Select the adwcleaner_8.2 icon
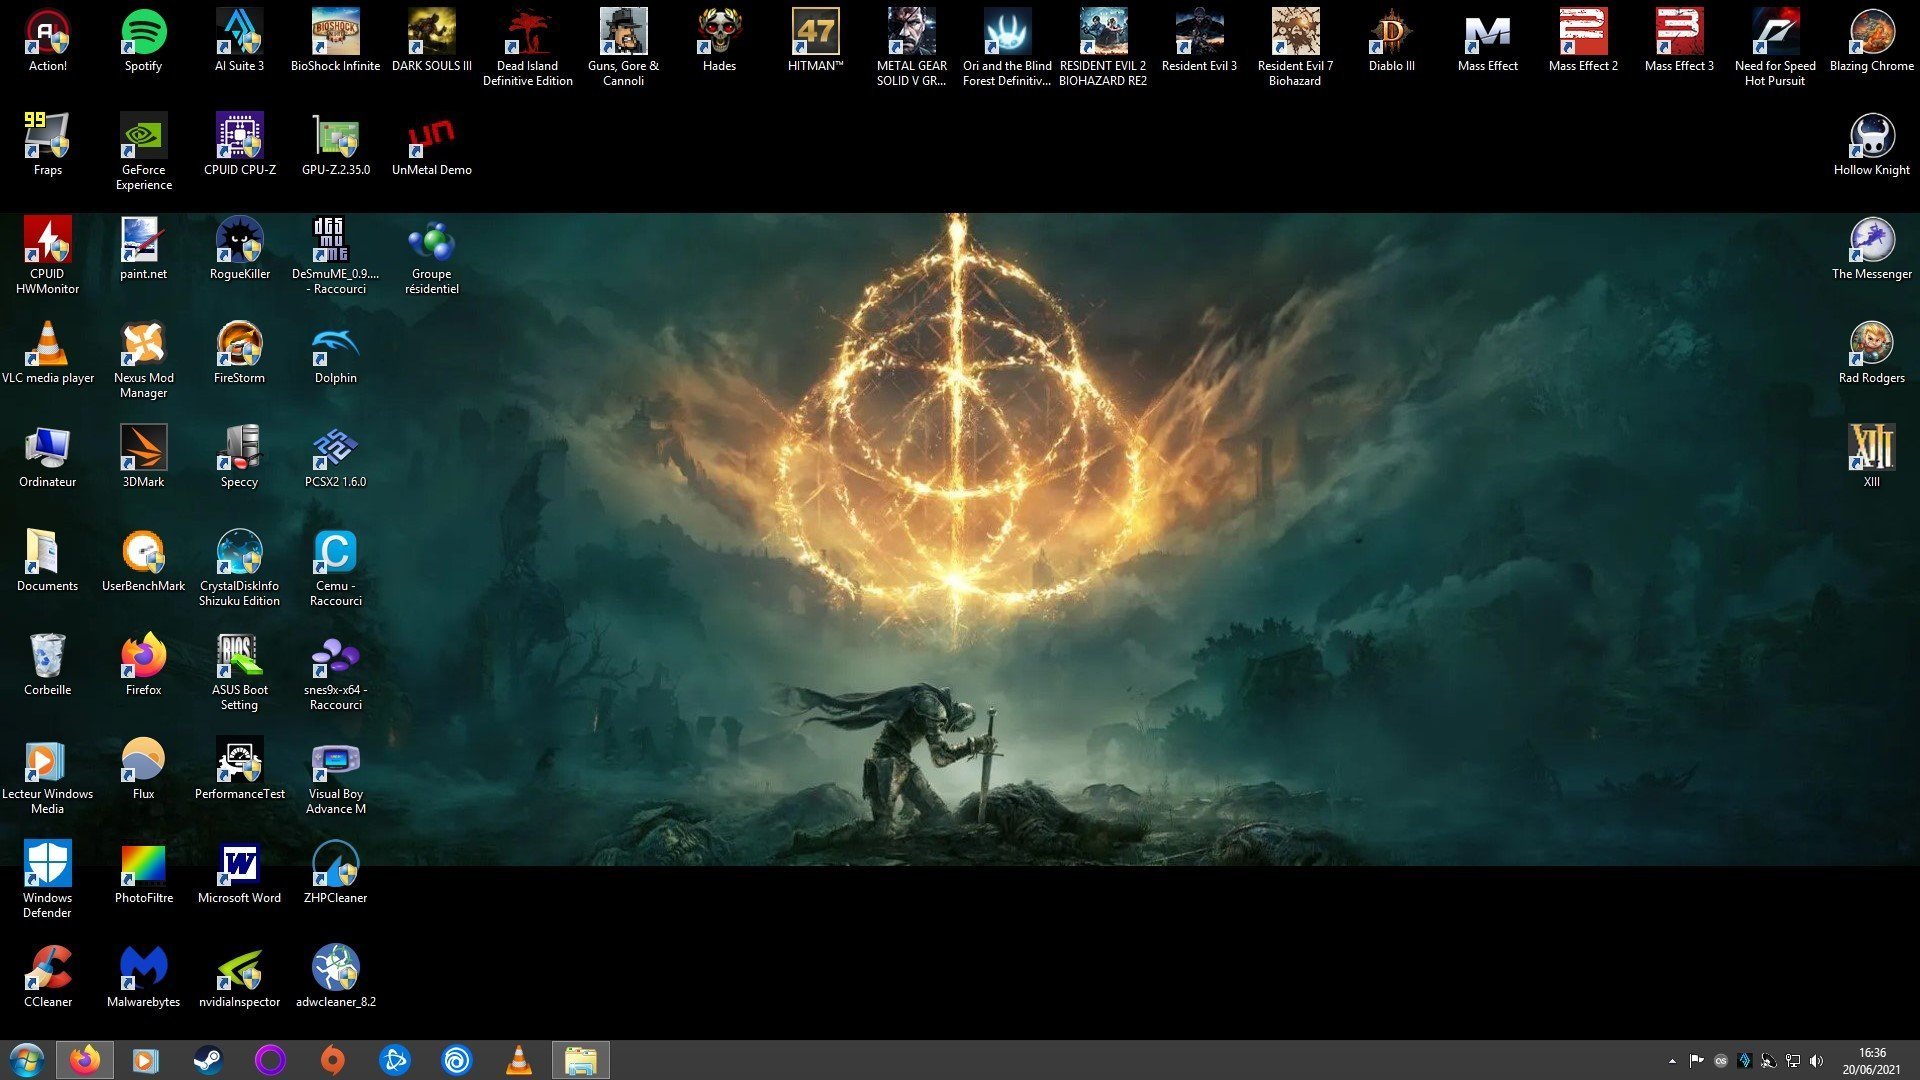1920x1080 pixels. (335, 976)
